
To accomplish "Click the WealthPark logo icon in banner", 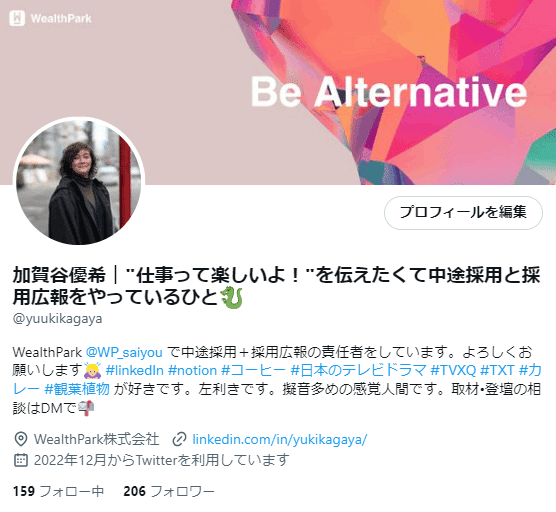I will (17, 18).
